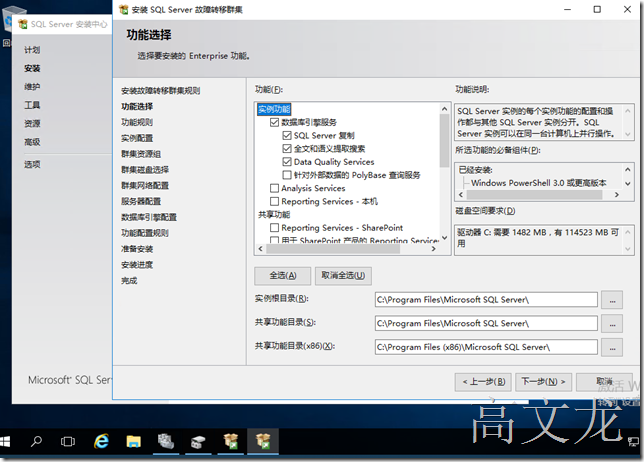
Task: Open 维护 in SQL Server 安装中心
Action: 32,87
